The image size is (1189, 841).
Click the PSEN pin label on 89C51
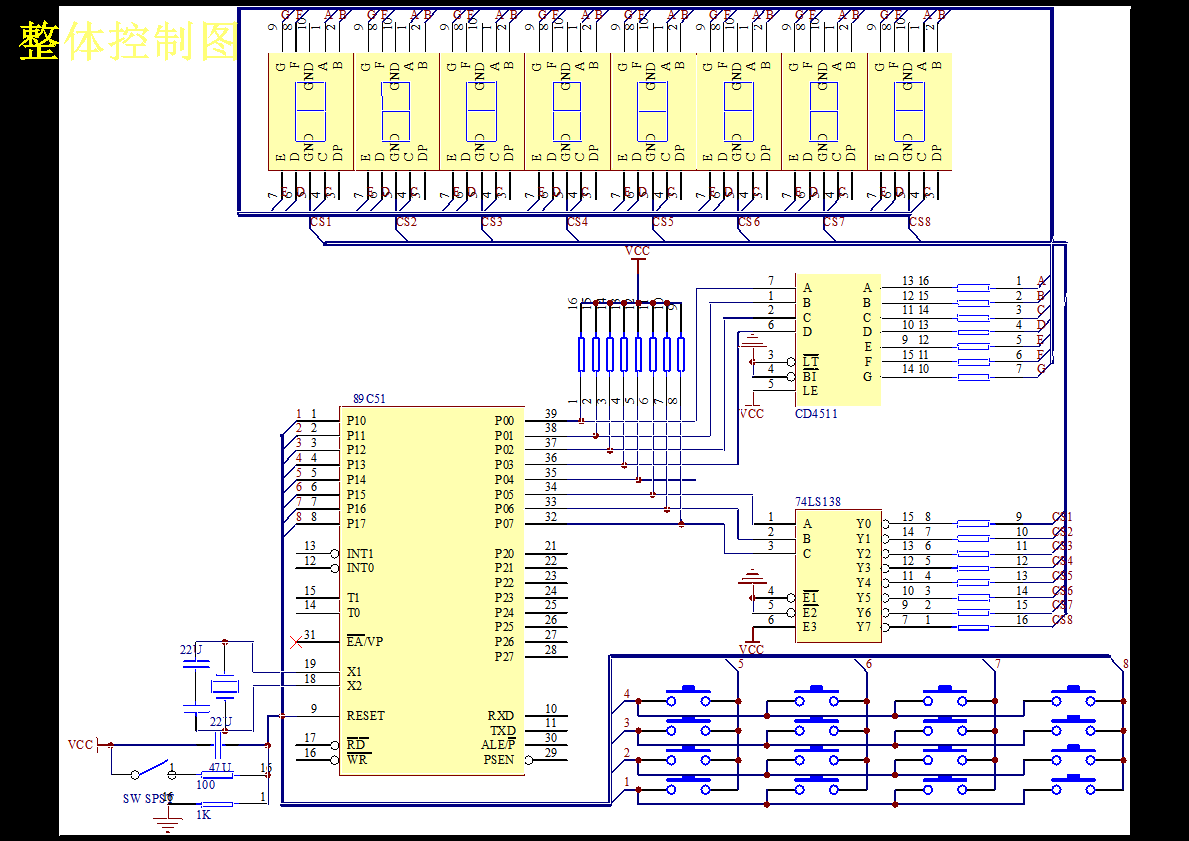(498, 759)
